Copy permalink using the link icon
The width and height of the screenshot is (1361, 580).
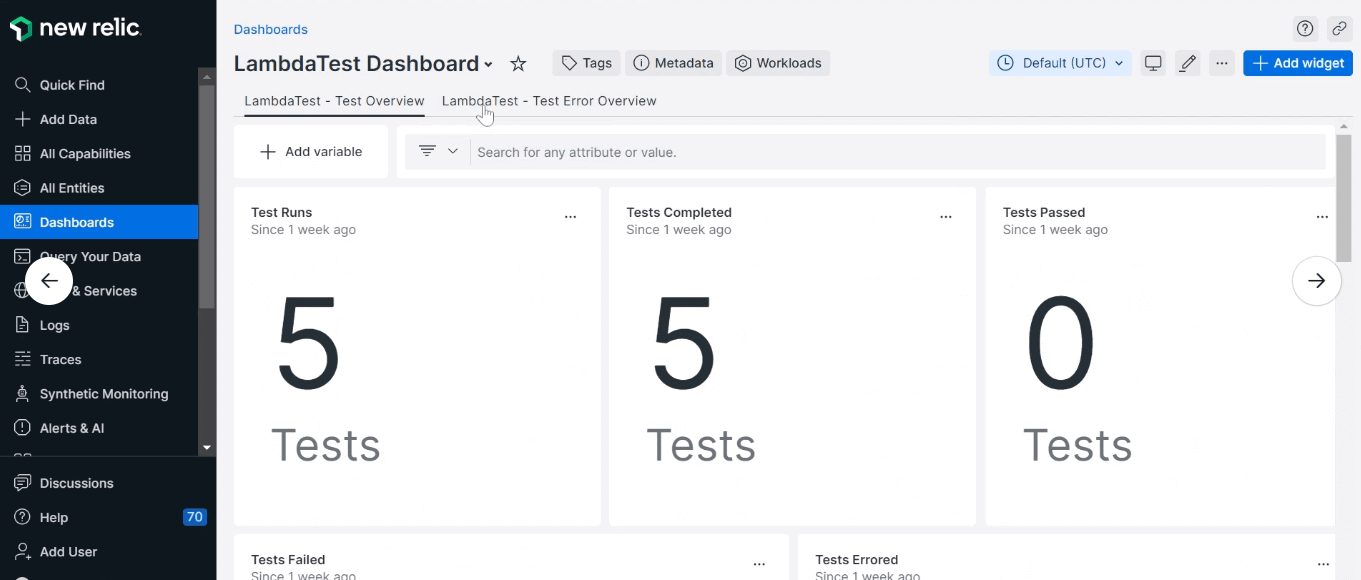(x=1340, y=28)
